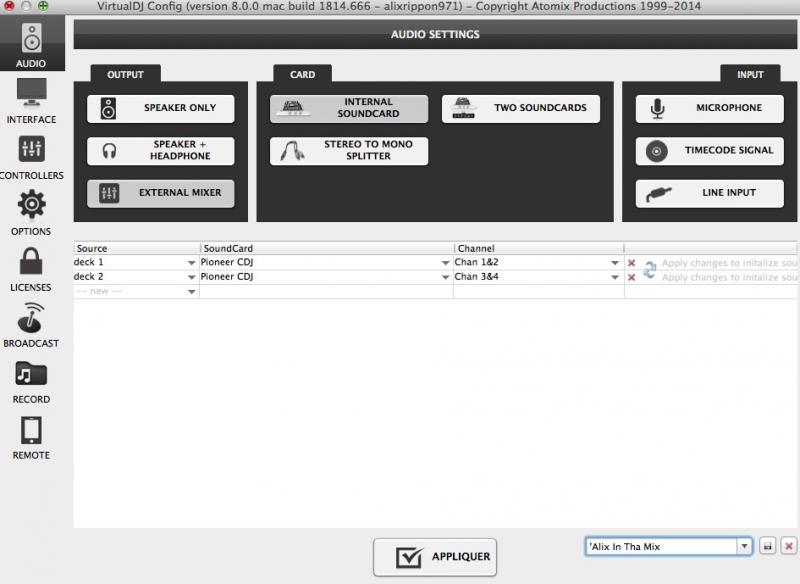Open the Licenses padlock section

click(x=32, y=269)
